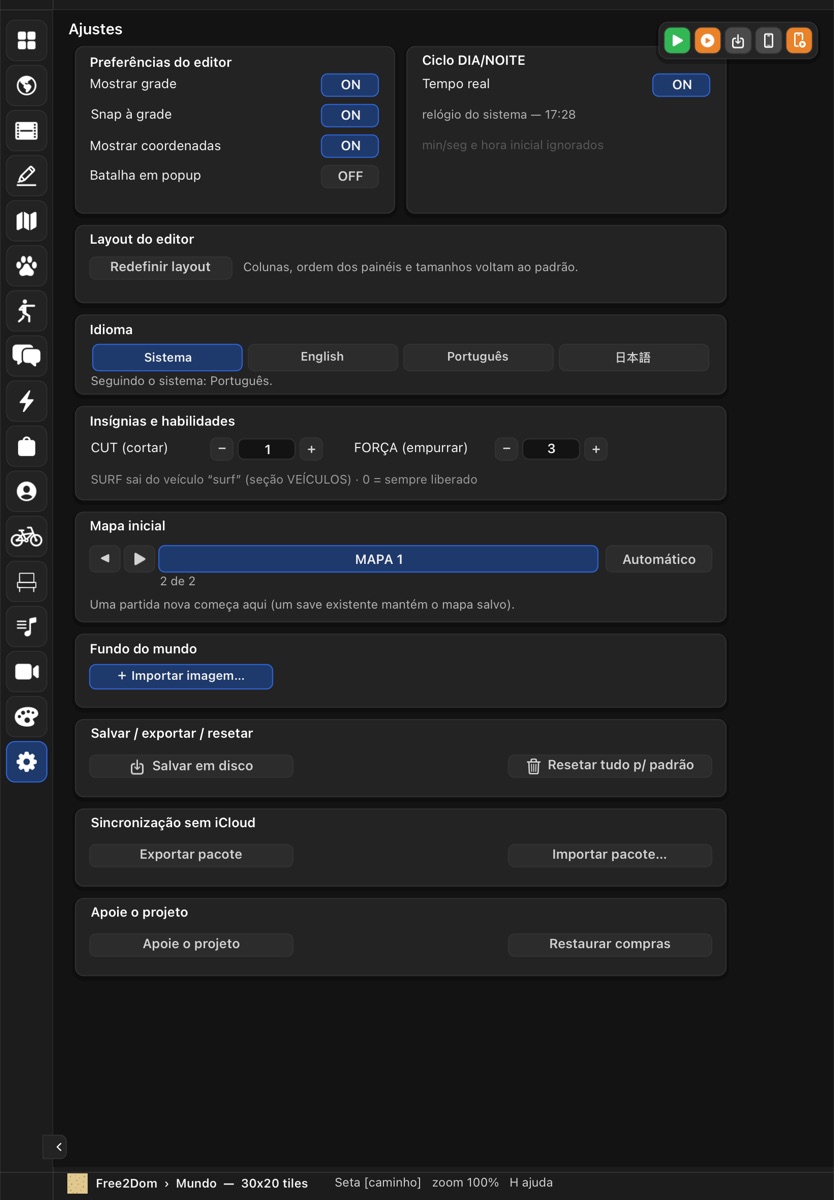Select the pencil edit icon in sidebar
Viewport: 834px width, 1200px height.
tap(27, 176)
